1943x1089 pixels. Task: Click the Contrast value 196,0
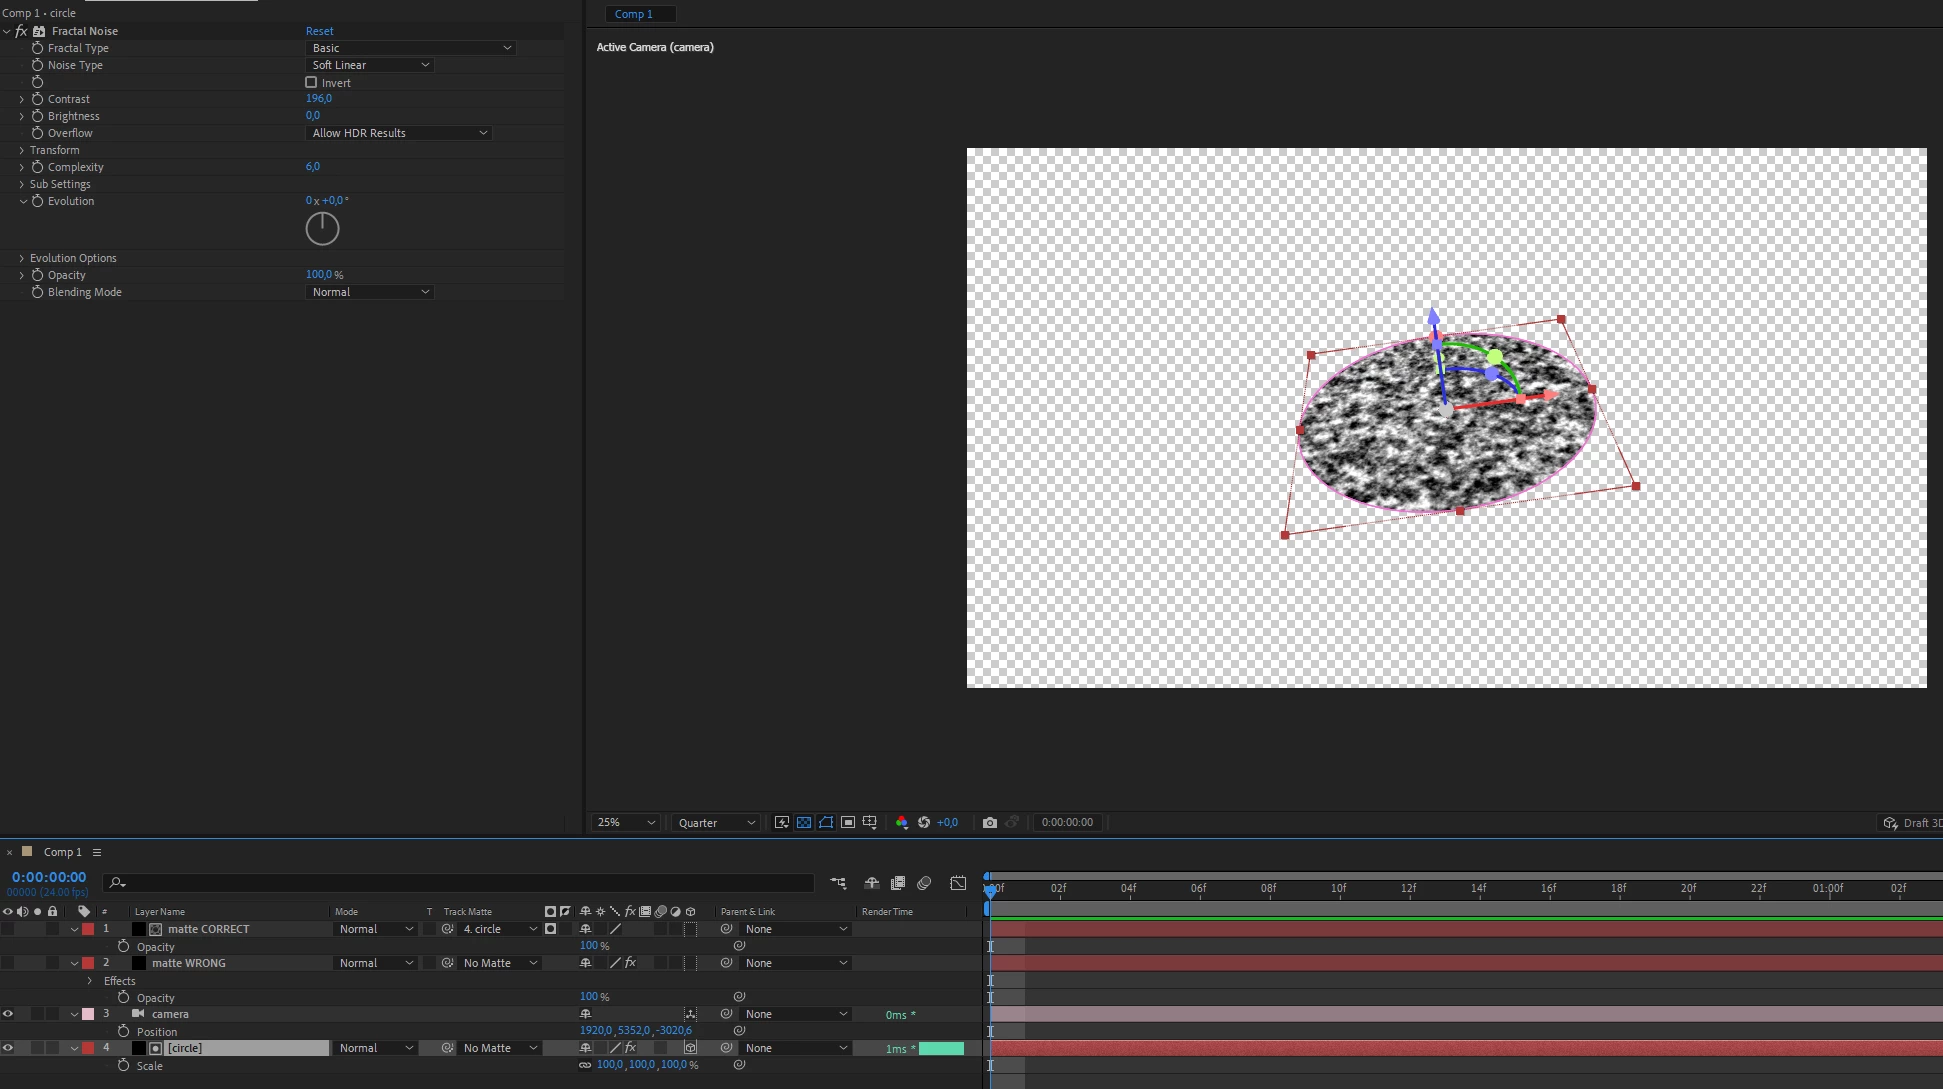pos(319,99)
